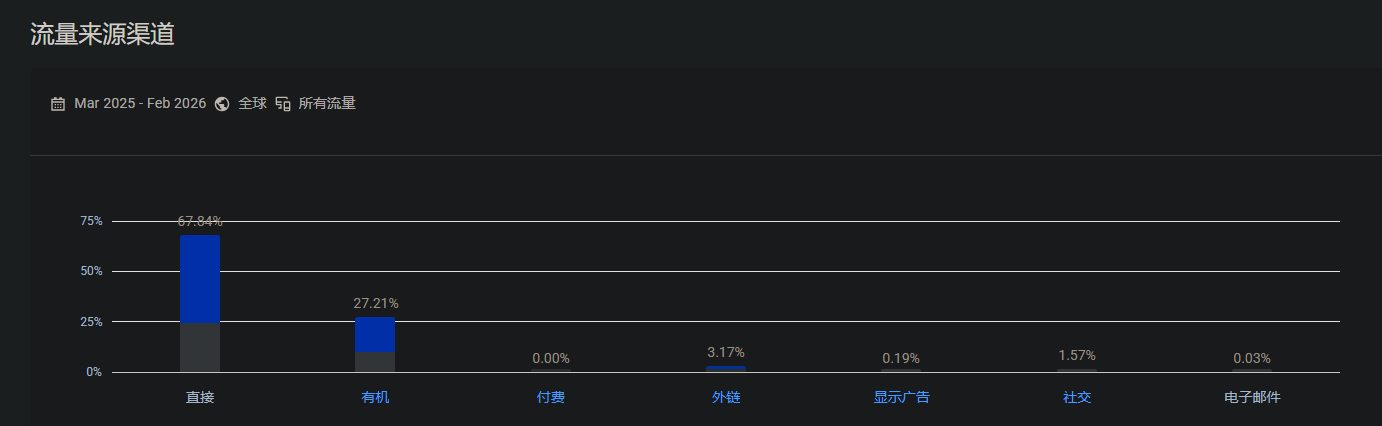Image resolution: width=1382 pixels, height=426 pixels.
Task: Open the 有机 channel link
Action: (x=375, y=398)
